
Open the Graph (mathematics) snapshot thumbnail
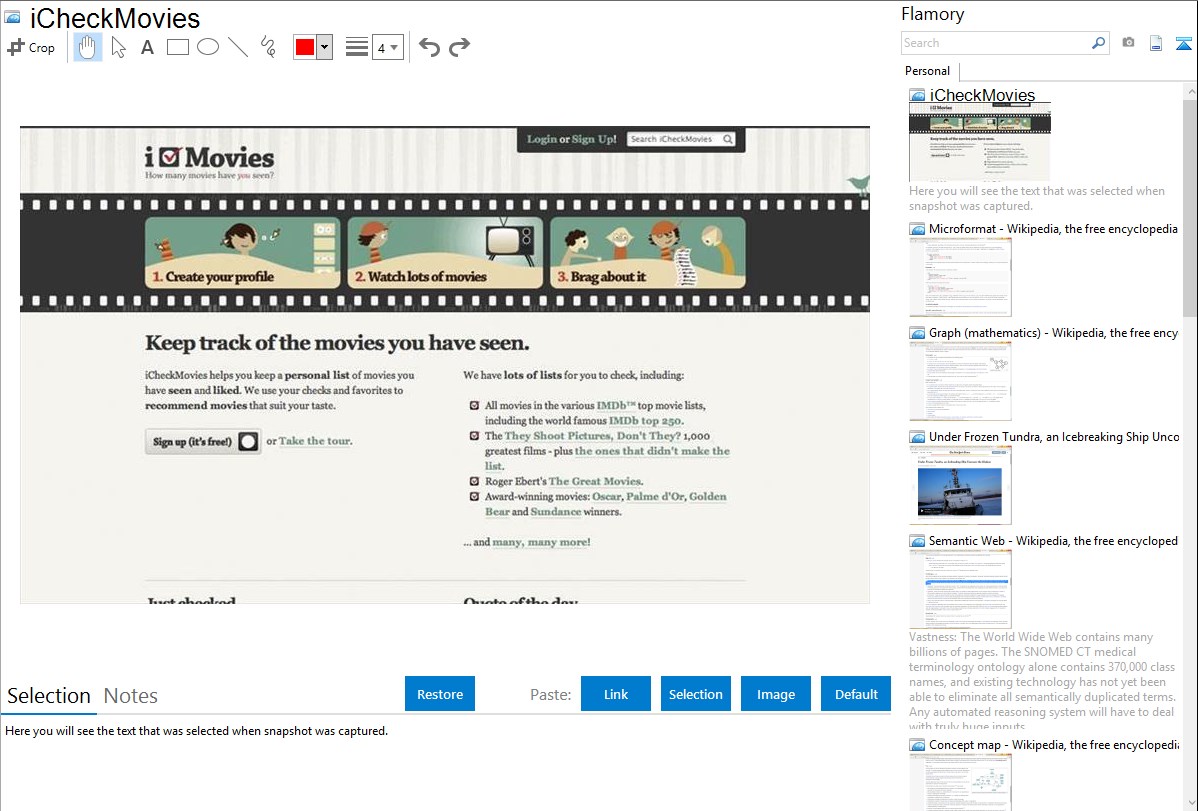click(960, 381)
